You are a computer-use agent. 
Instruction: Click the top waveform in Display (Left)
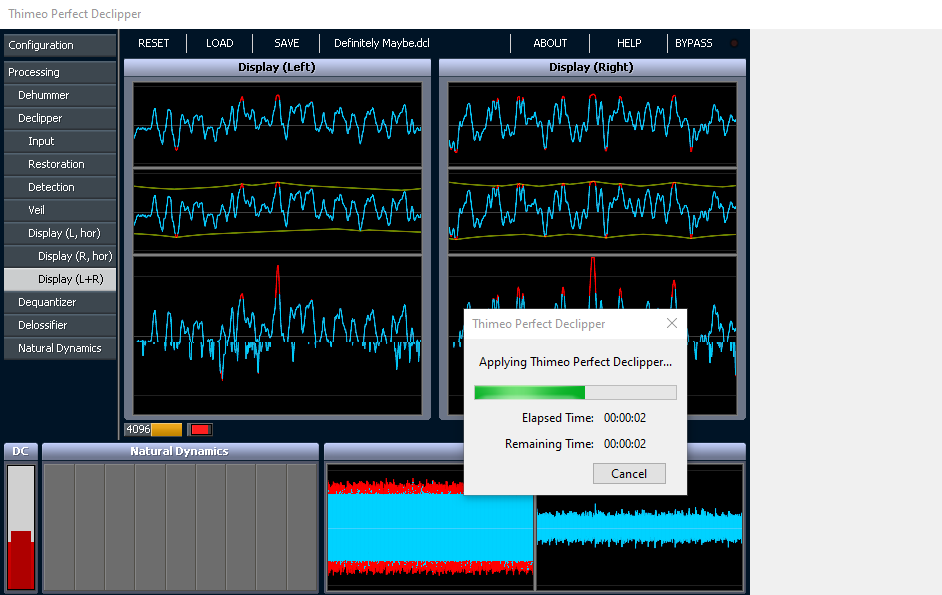pos(277,124)
